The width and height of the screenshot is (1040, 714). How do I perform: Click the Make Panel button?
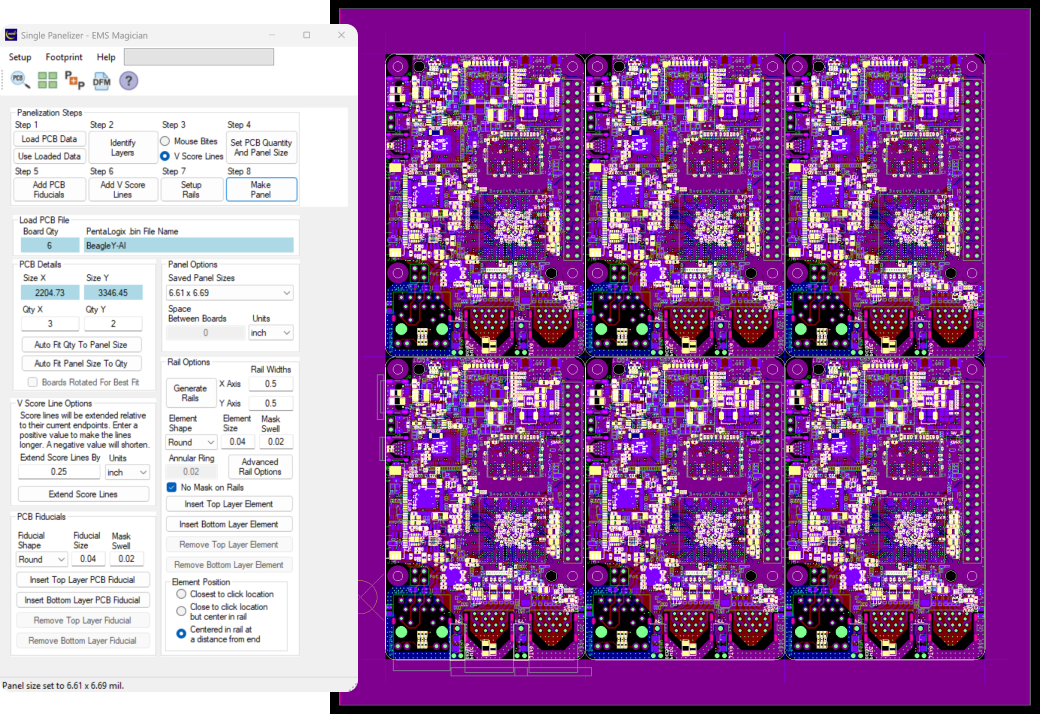[261, 189]
